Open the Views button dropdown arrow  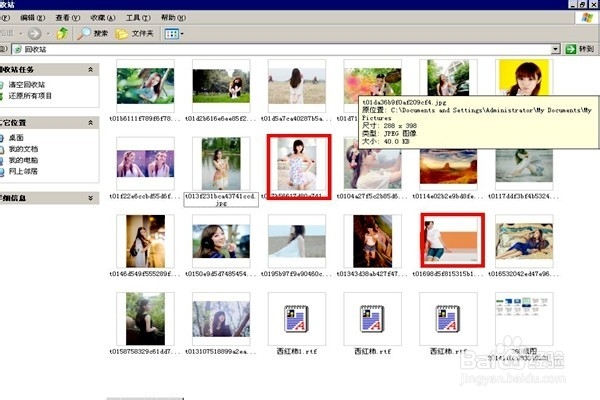click(182, 34)
